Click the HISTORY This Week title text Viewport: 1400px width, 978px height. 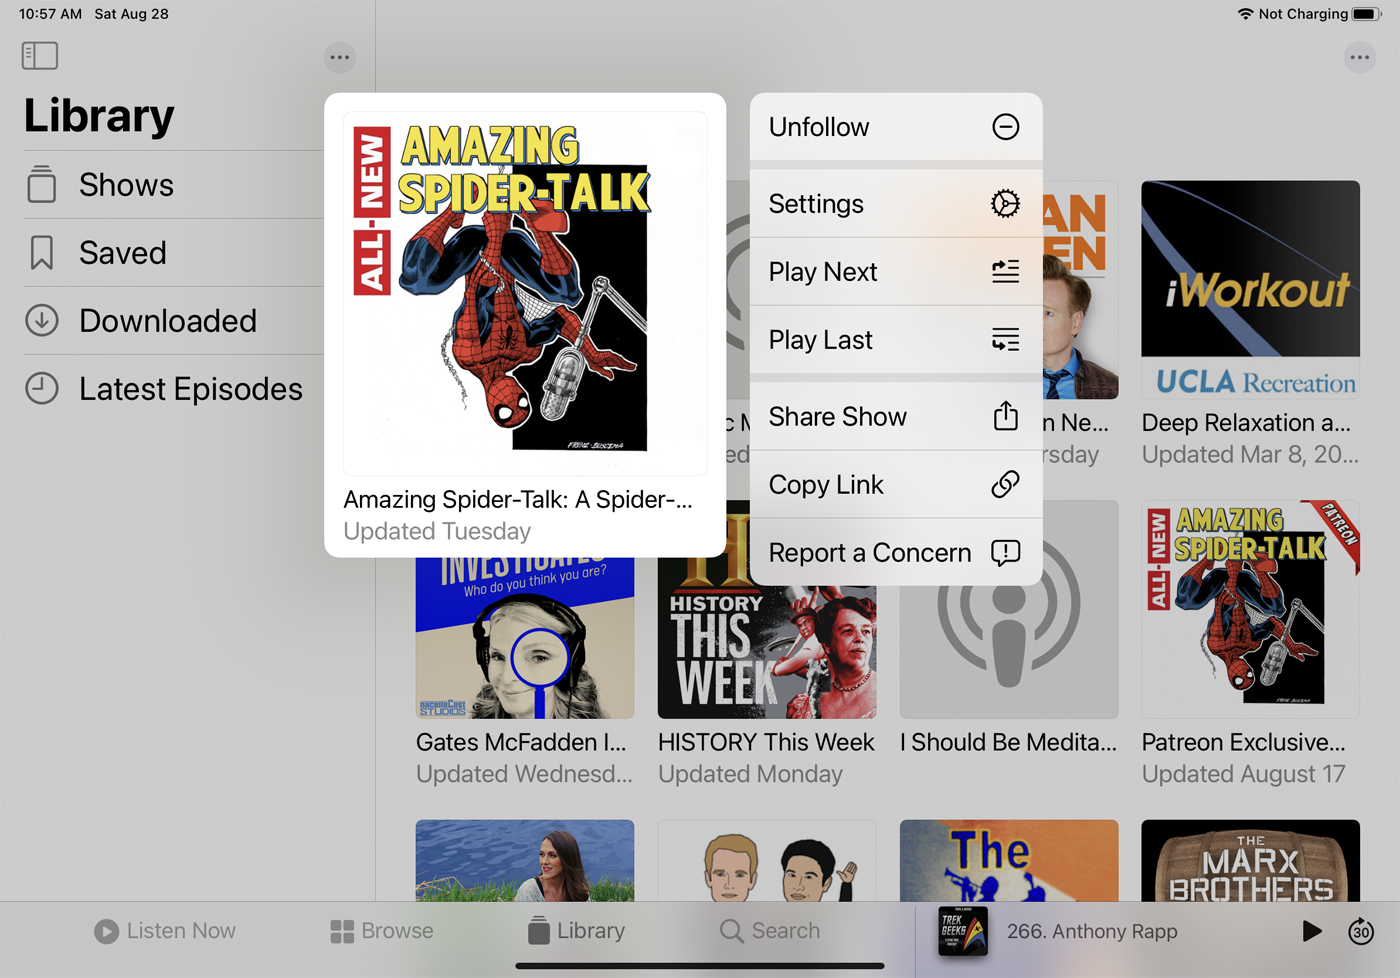(x=766, y=742)
